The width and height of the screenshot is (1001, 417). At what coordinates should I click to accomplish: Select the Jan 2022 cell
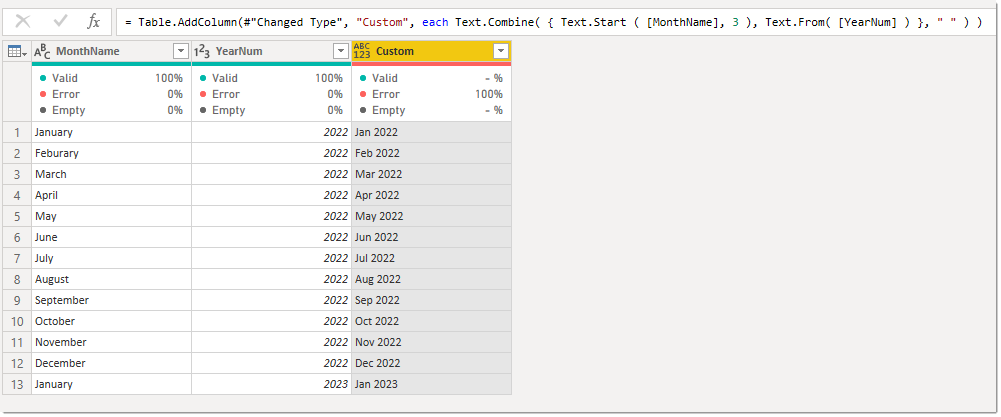click(432, 132)
